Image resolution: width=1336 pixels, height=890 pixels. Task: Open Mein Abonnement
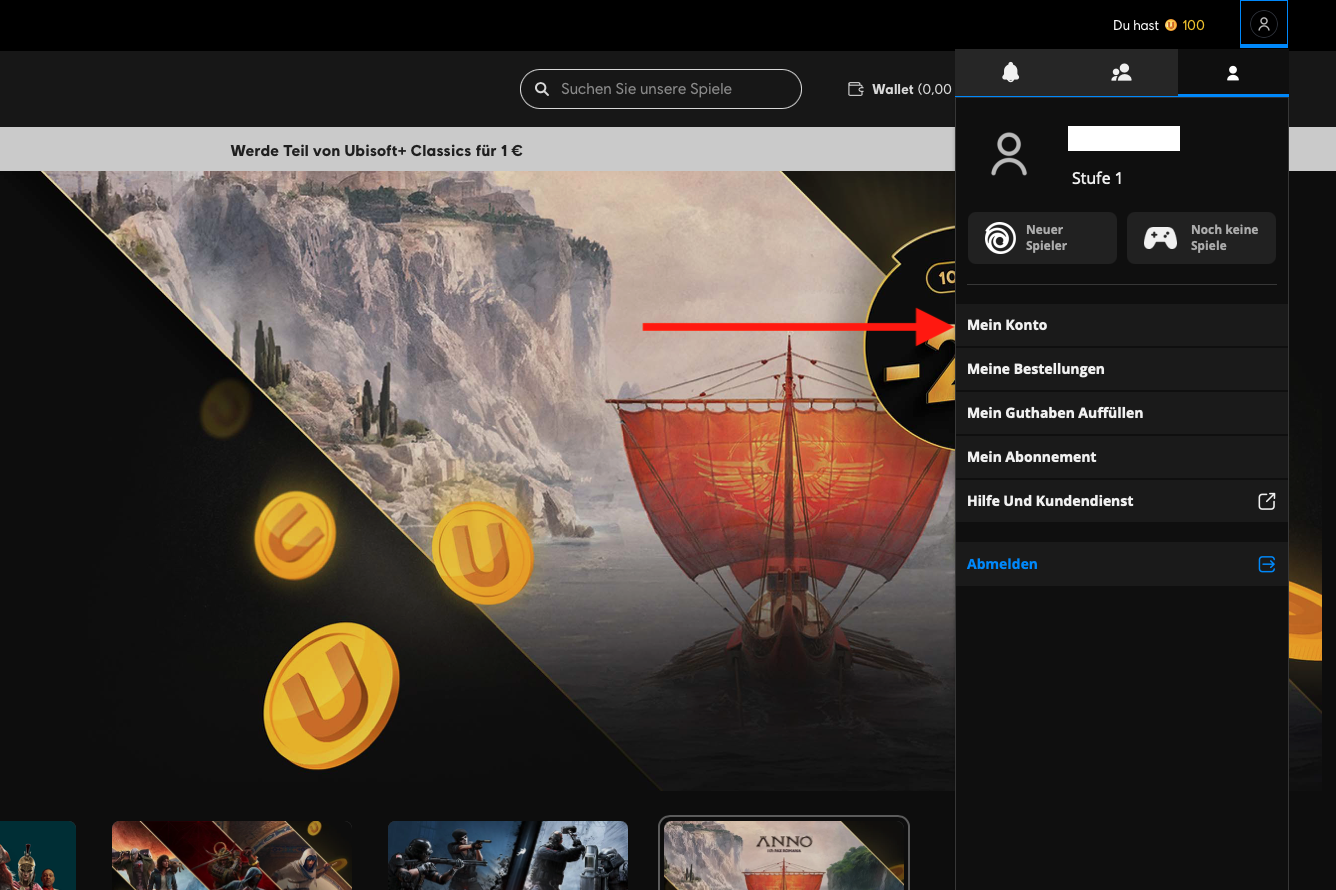coord(1122,457)
